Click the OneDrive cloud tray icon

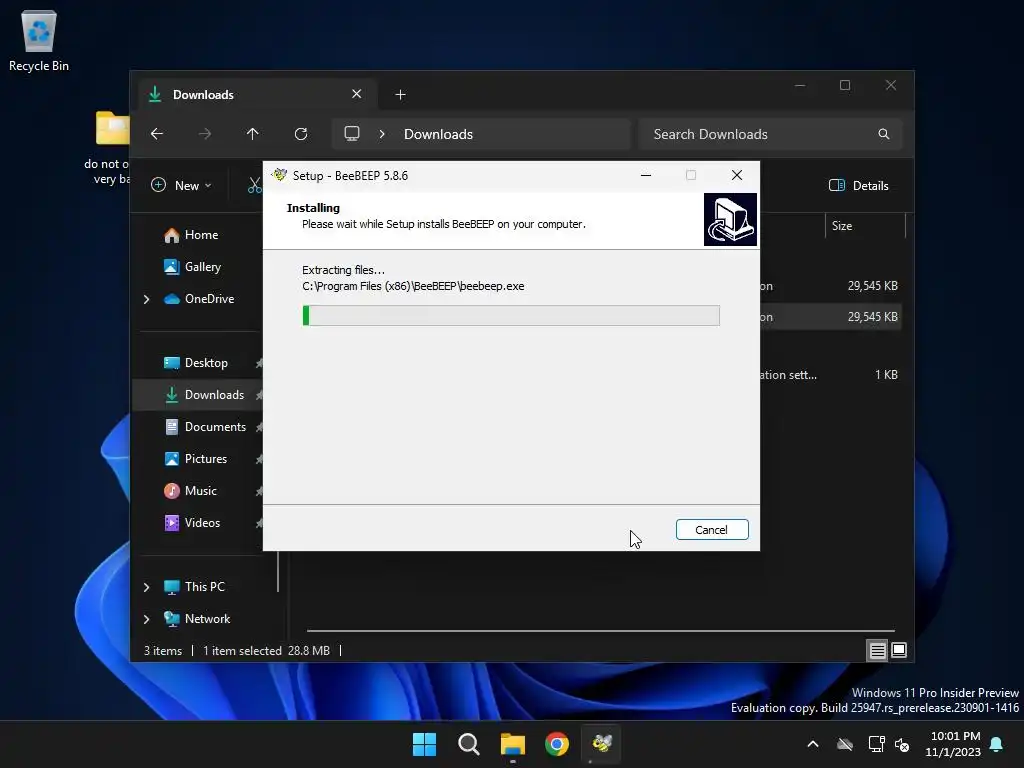click(845, 744)
